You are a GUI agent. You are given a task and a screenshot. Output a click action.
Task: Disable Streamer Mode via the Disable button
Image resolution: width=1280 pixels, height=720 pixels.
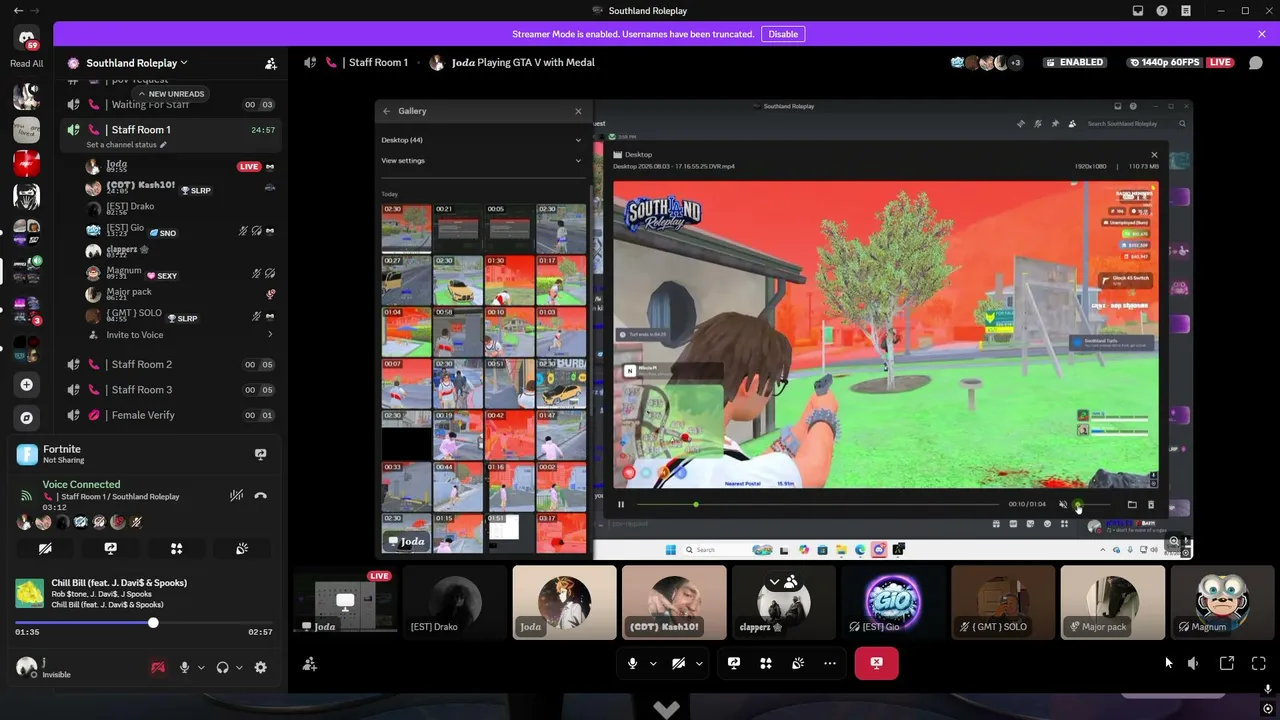tap(783, 34)
